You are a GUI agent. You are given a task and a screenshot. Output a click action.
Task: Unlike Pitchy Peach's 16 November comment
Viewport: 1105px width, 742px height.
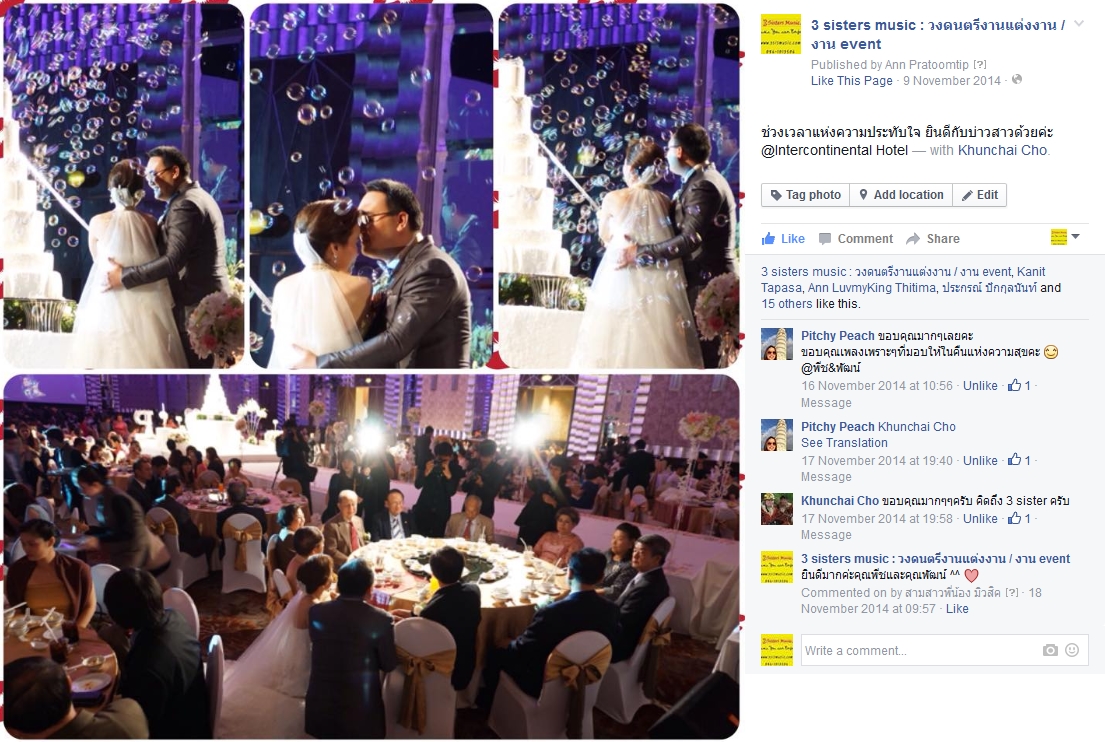(980, 385)
